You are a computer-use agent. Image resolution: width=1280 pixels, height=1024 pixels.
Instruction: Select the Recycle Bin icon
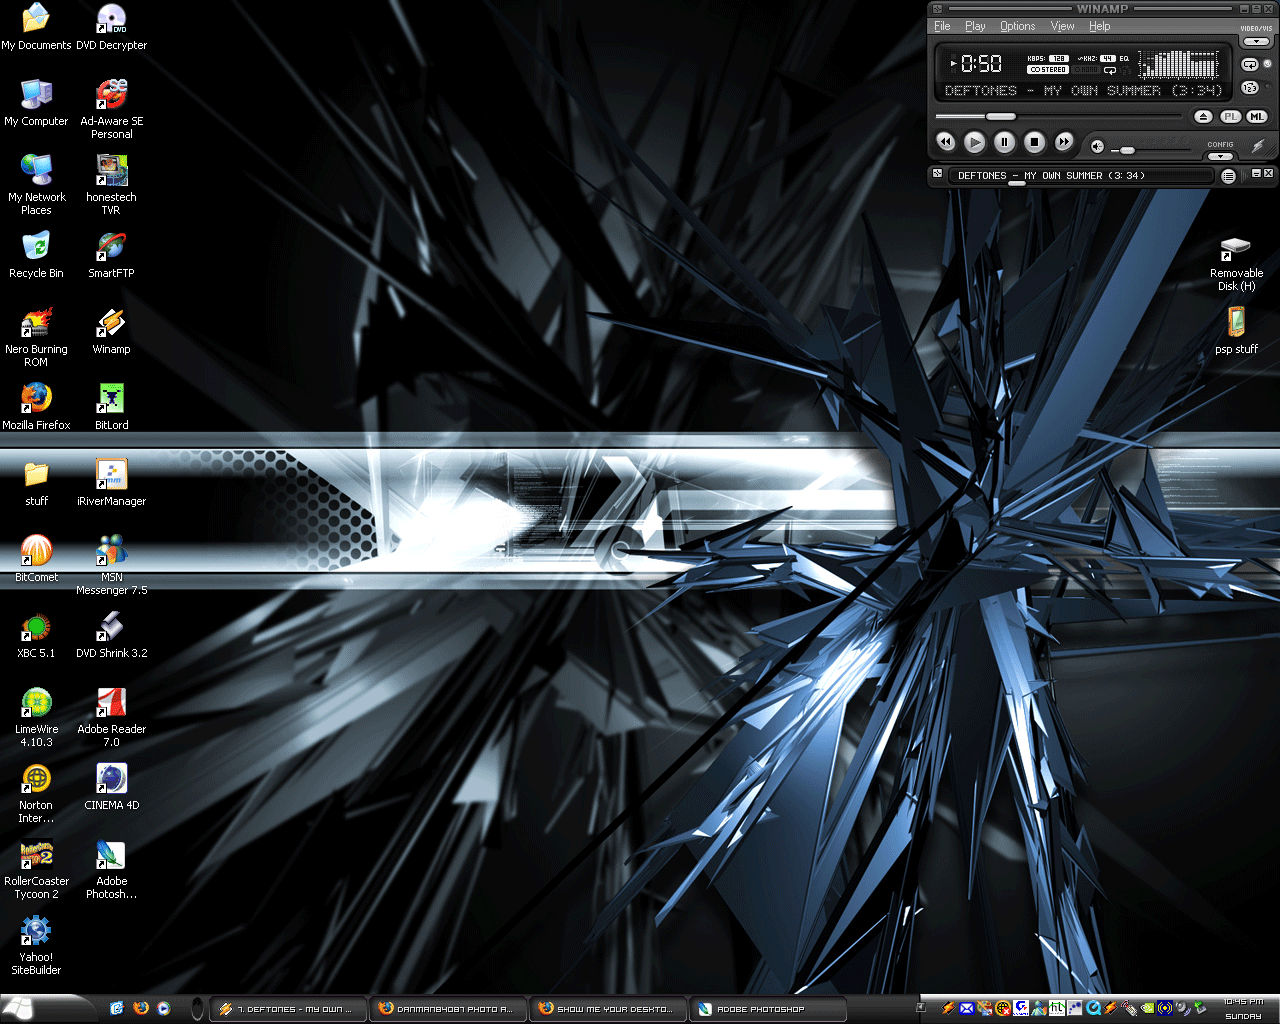point(36,255)
